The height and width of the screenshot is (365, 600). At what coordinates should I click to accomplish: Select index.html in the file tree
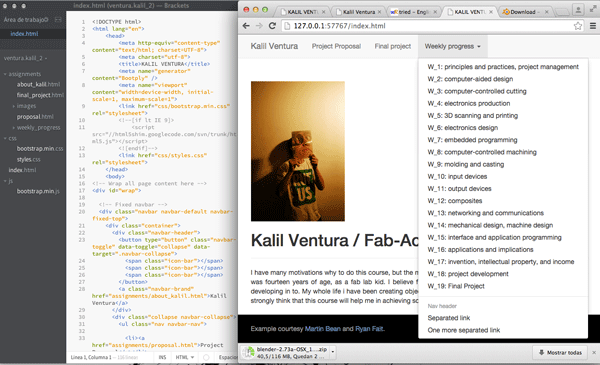22,170
